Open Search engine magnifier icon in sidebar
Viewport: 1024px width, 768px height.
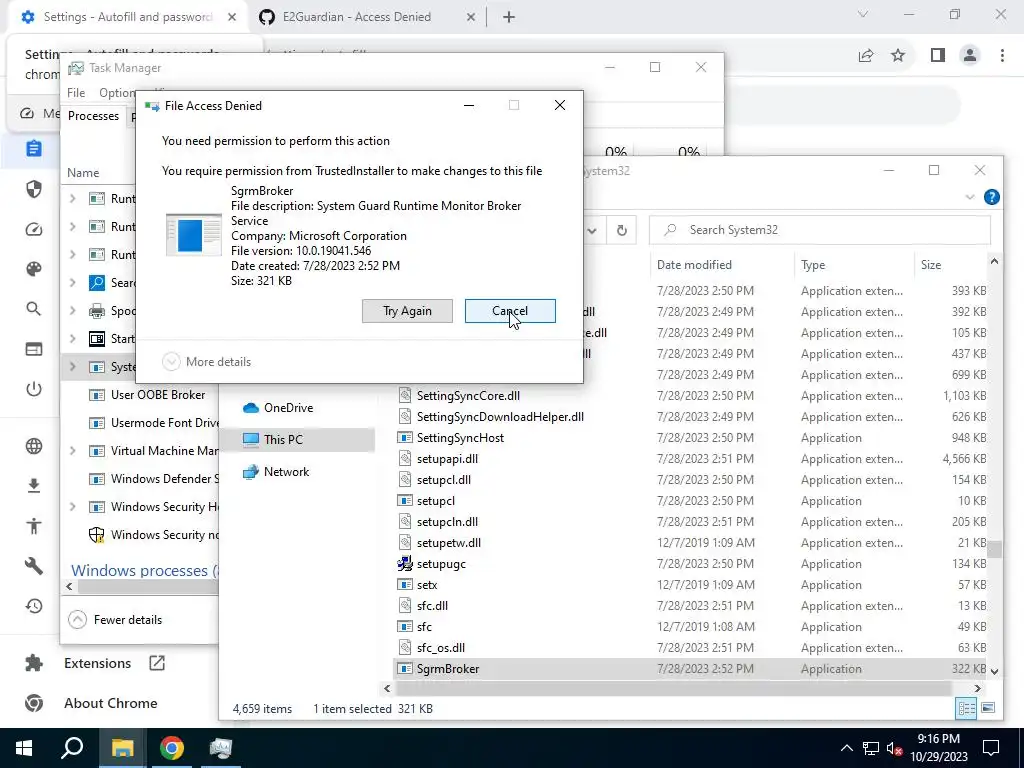[x=34, y=309]
